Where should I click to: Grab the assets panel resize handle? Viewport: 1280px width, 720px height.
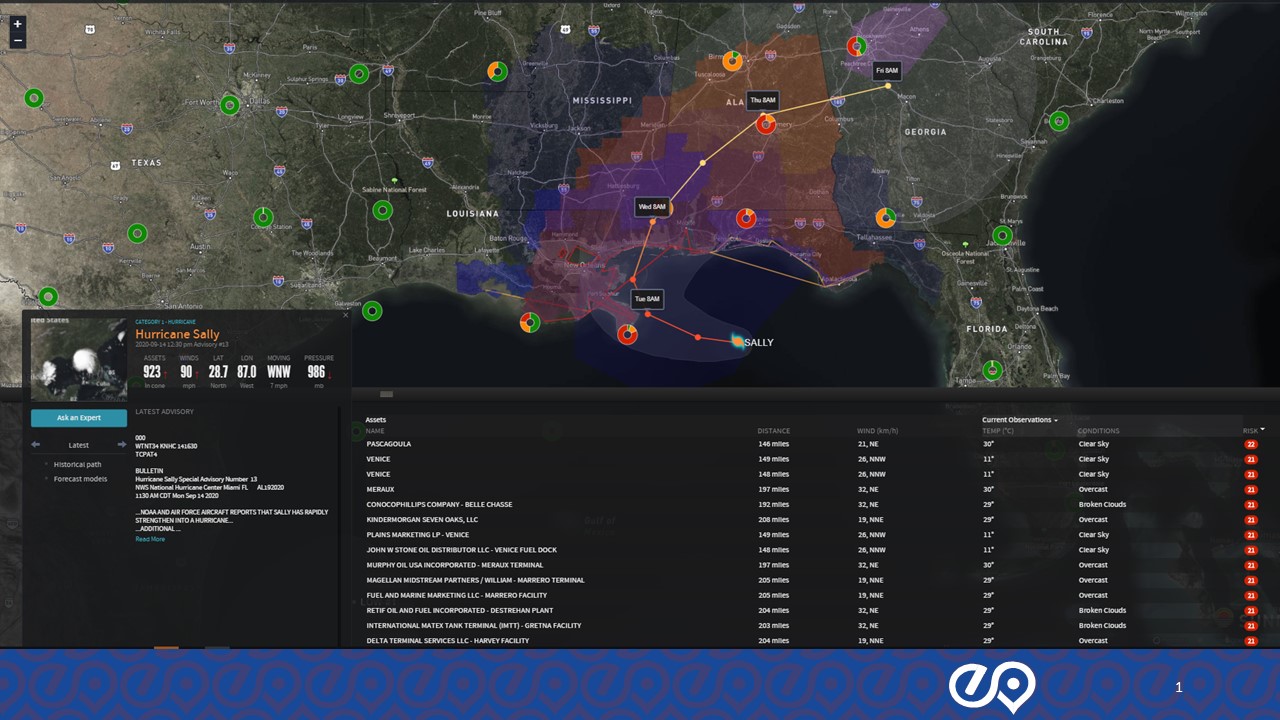pos(386,395)
